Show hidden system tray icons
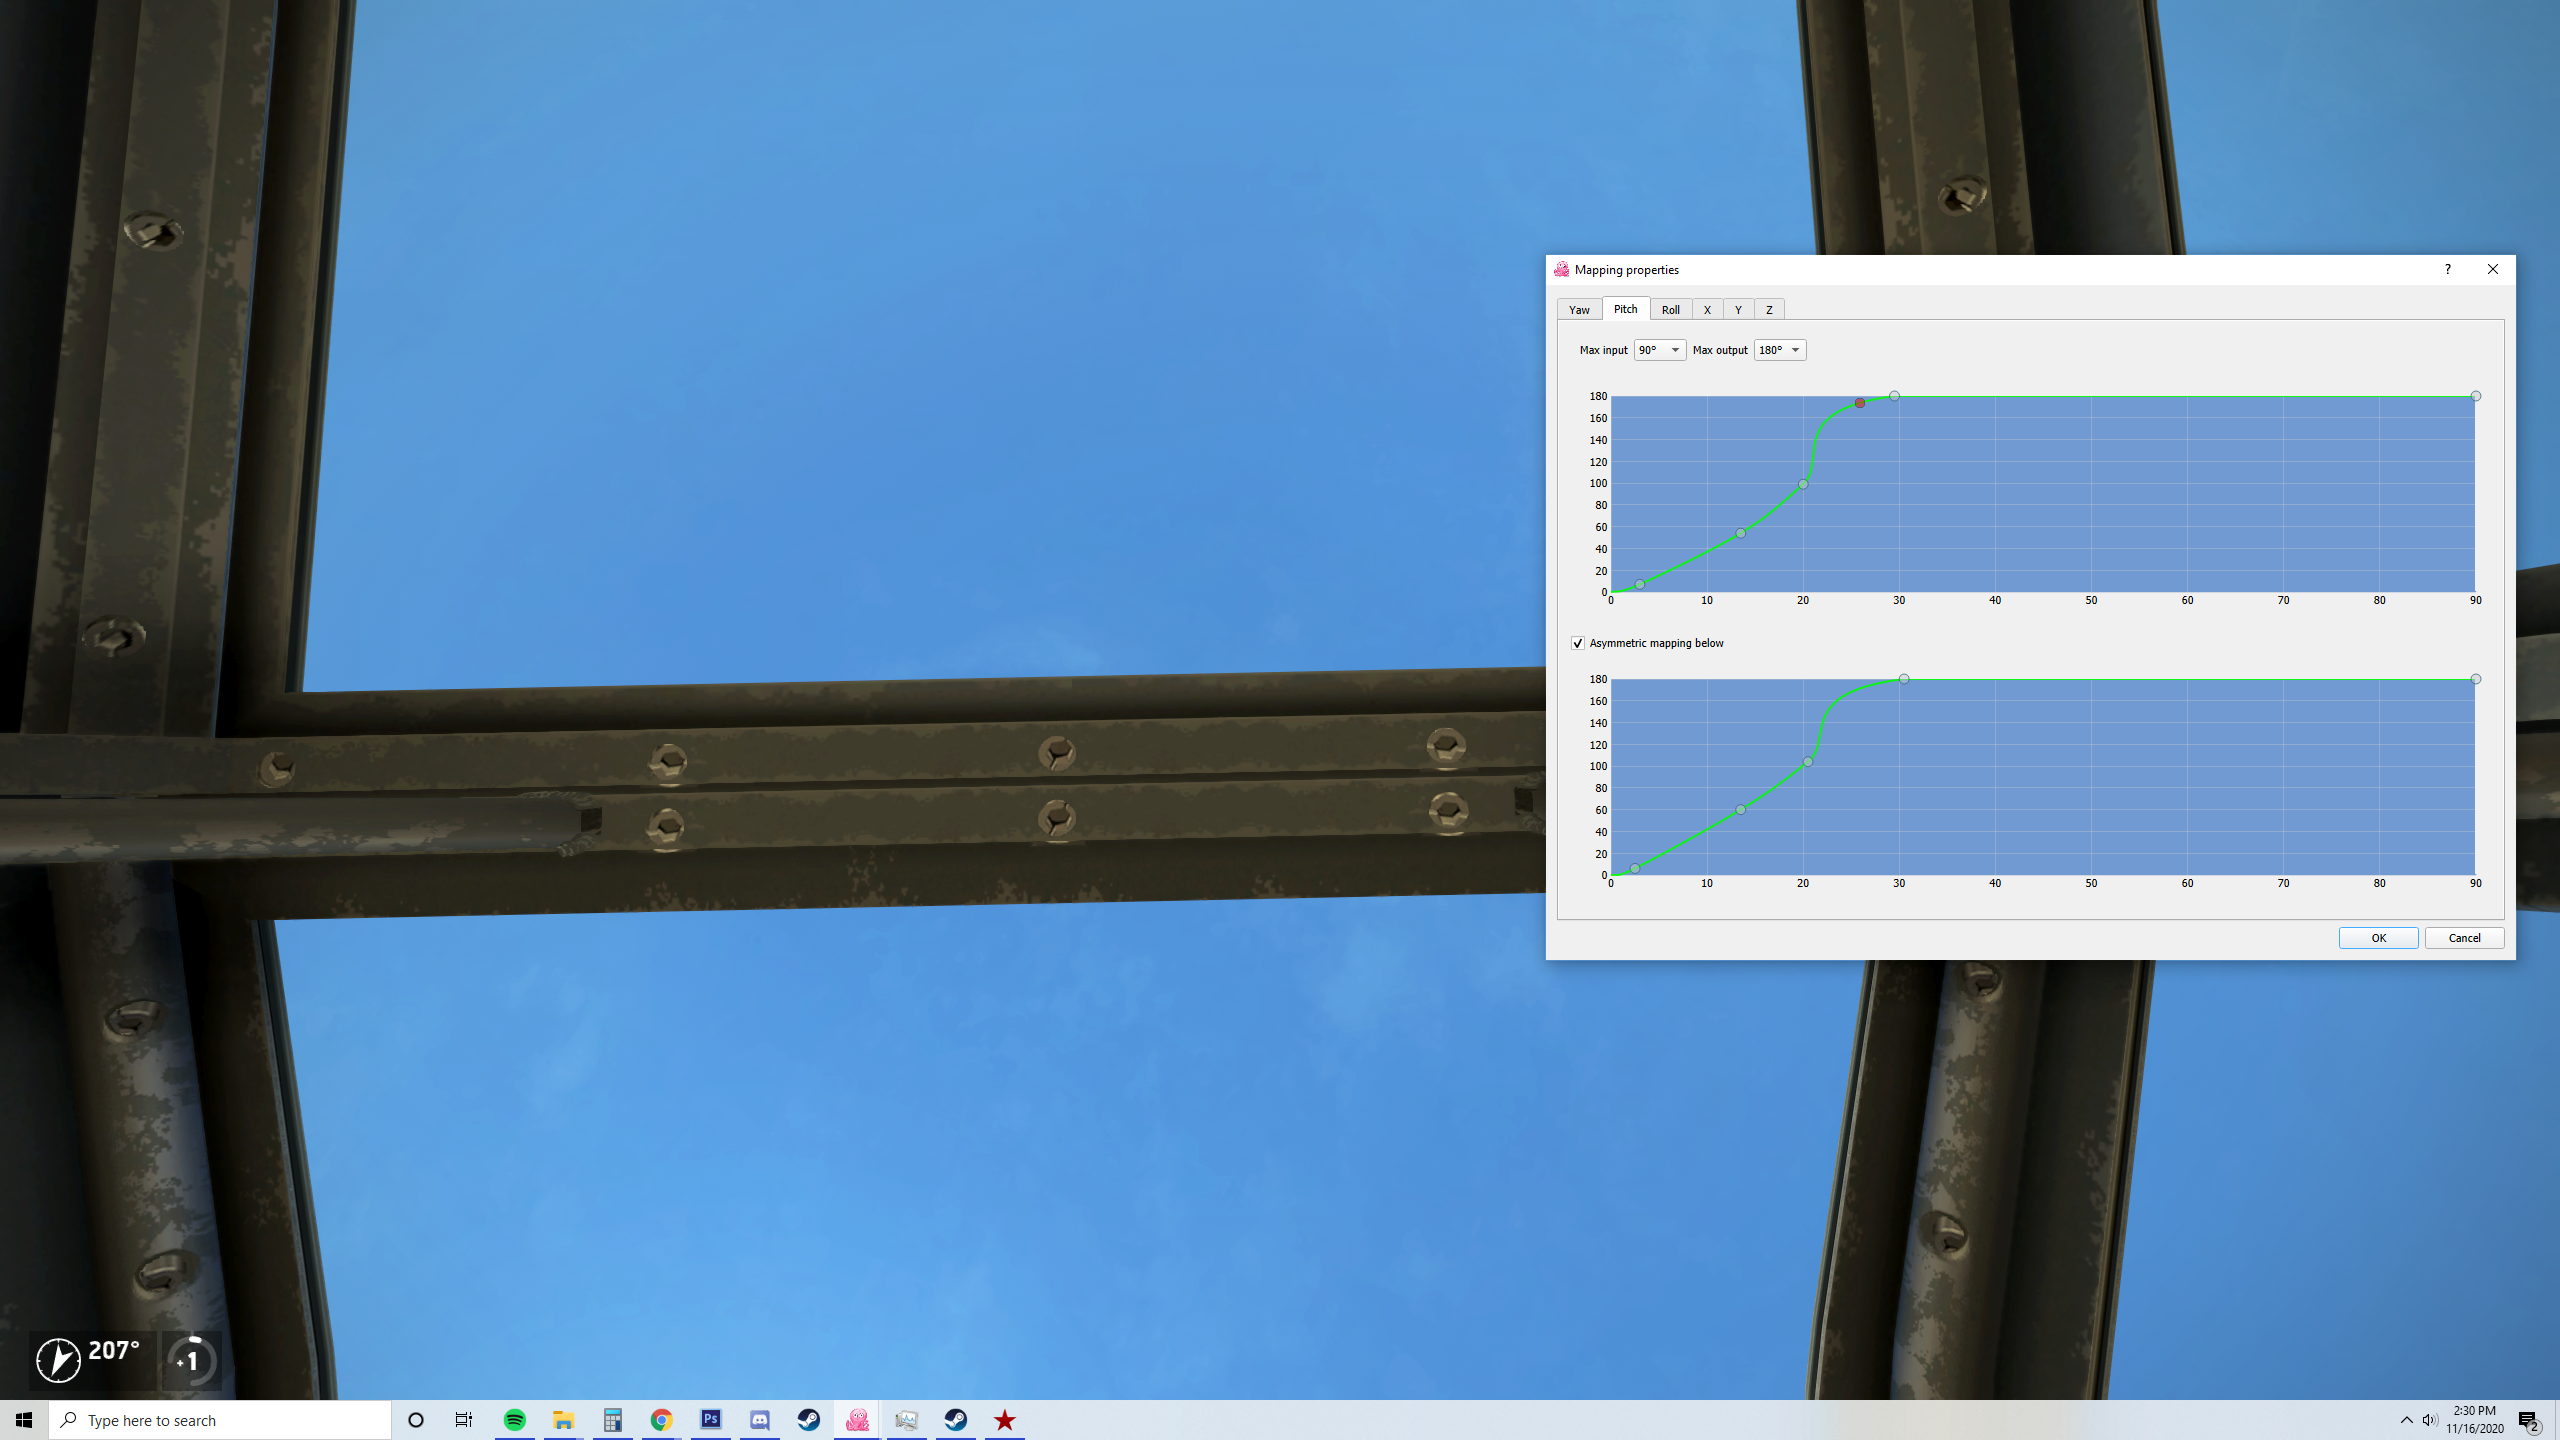This screenshot has width=2560, height=1440. (2406, 1420)
